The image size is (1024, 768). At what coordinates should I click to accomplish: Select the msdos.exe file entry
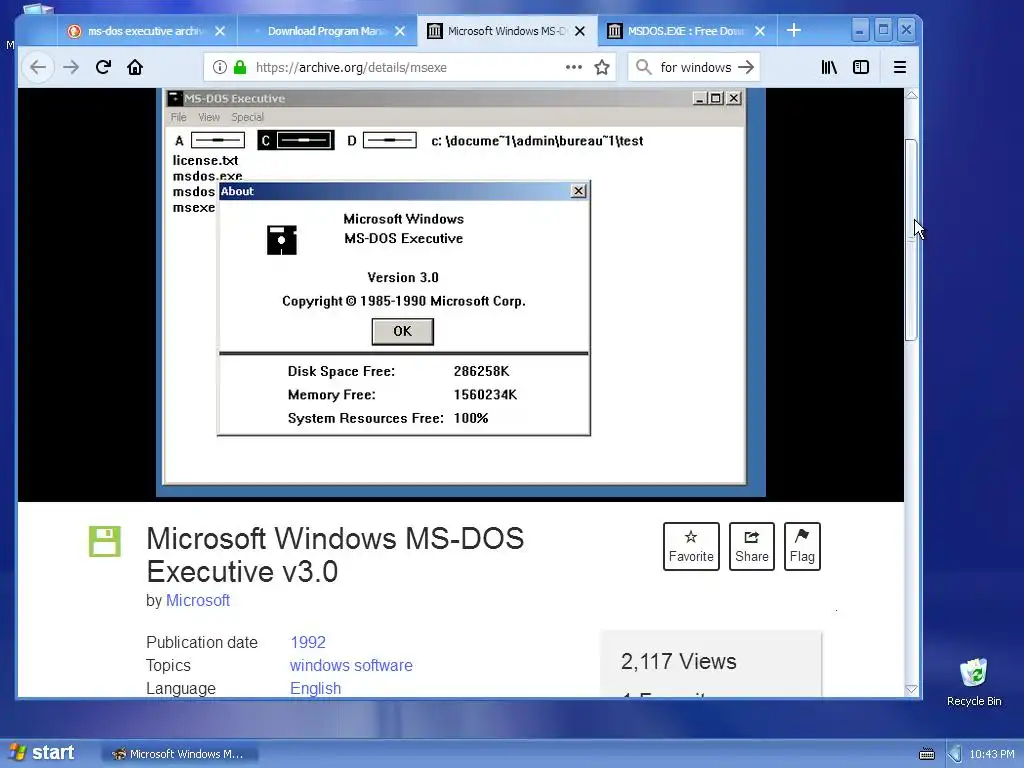pyautogui.click(x=207, y=175)
